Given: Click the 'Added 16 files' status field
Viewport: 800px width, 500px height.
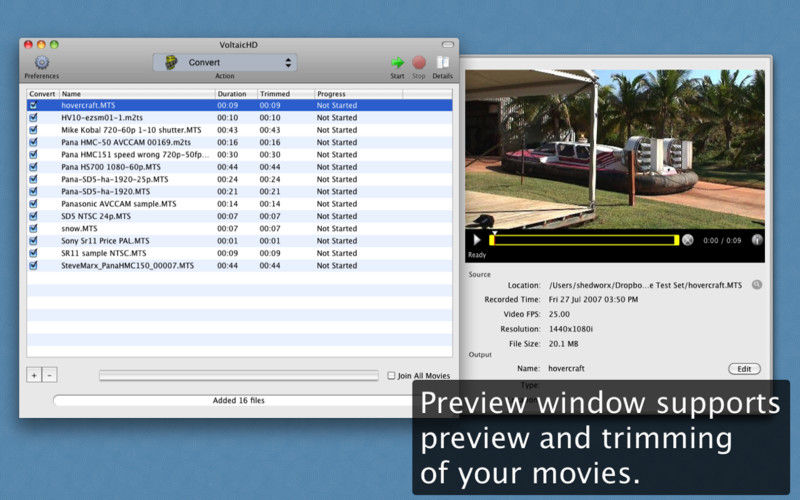Looking at the screenshot, I should [x=238, y=401].
